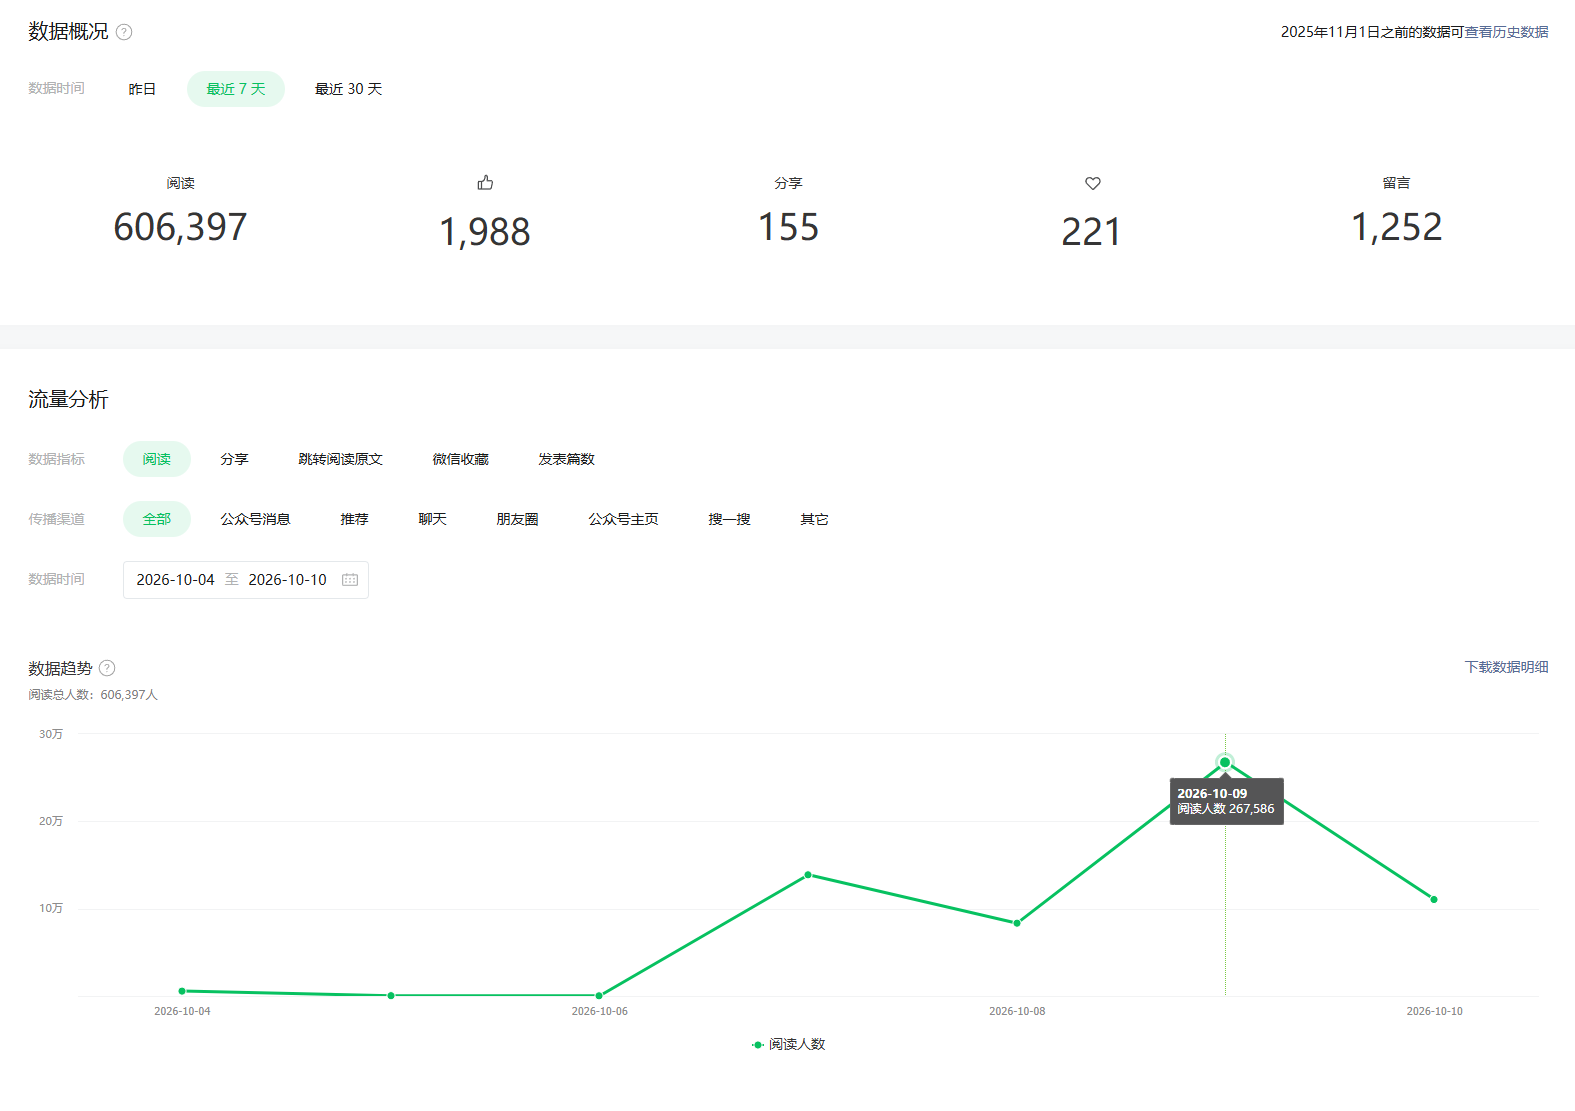Click the calendar icon in date field
Viewport: 1575px width, 1111px height.
coord(350,580)
